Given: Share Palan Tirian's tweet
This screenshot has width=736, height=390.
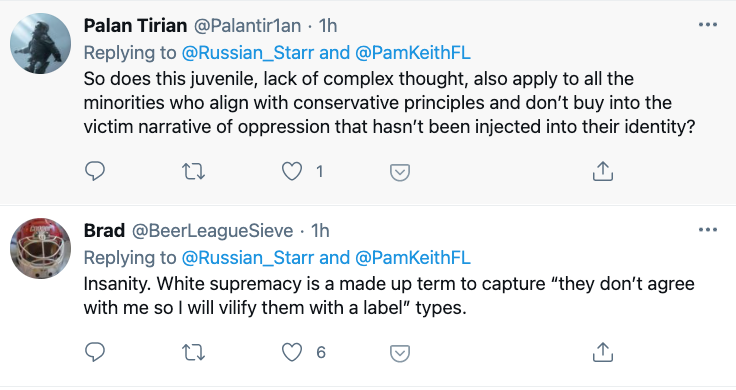Looking at the screenshot, I should point(603,171).
